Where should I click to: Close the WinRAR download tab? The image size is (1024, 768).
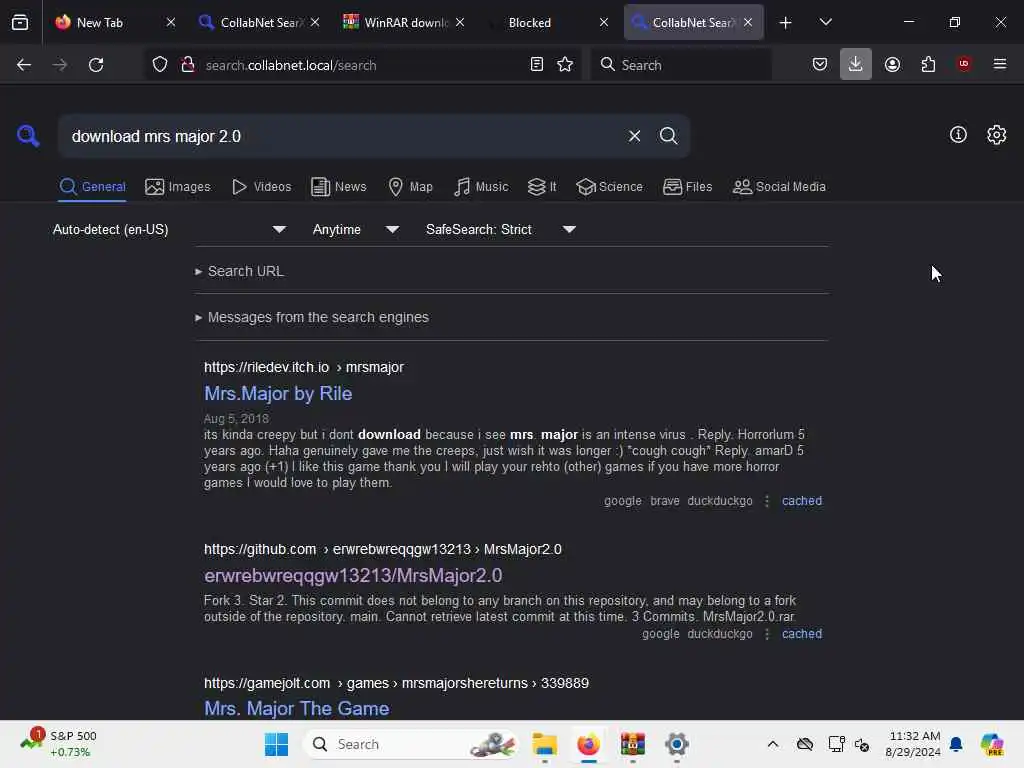tap(460, 23)
